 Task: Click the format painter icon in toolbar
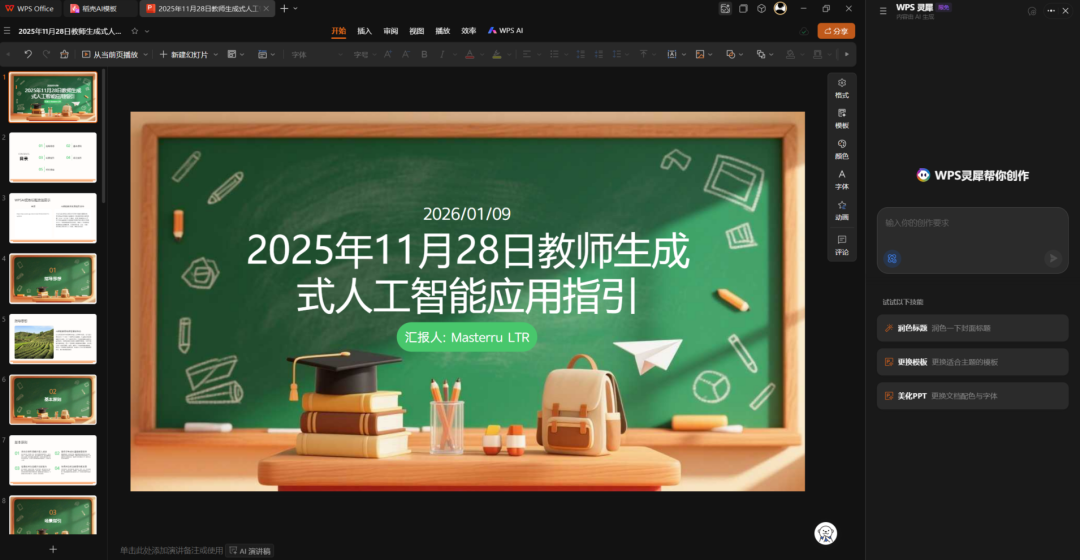(64, 54)
